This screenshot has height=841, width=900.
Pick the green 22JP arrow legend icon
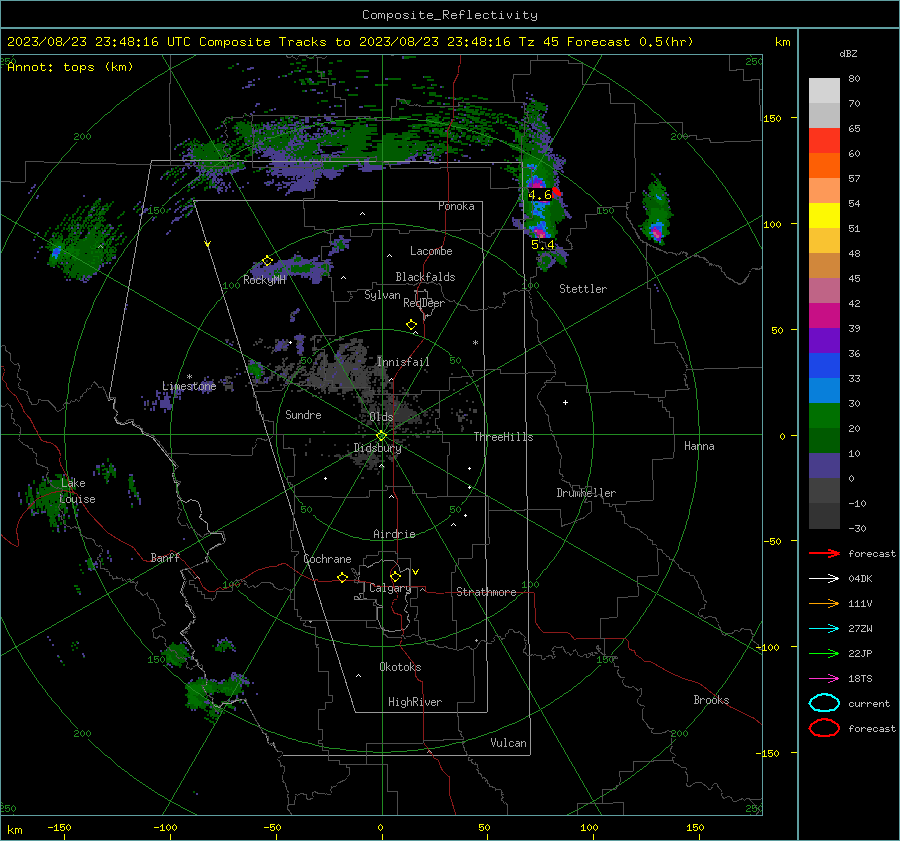[824, 653]
